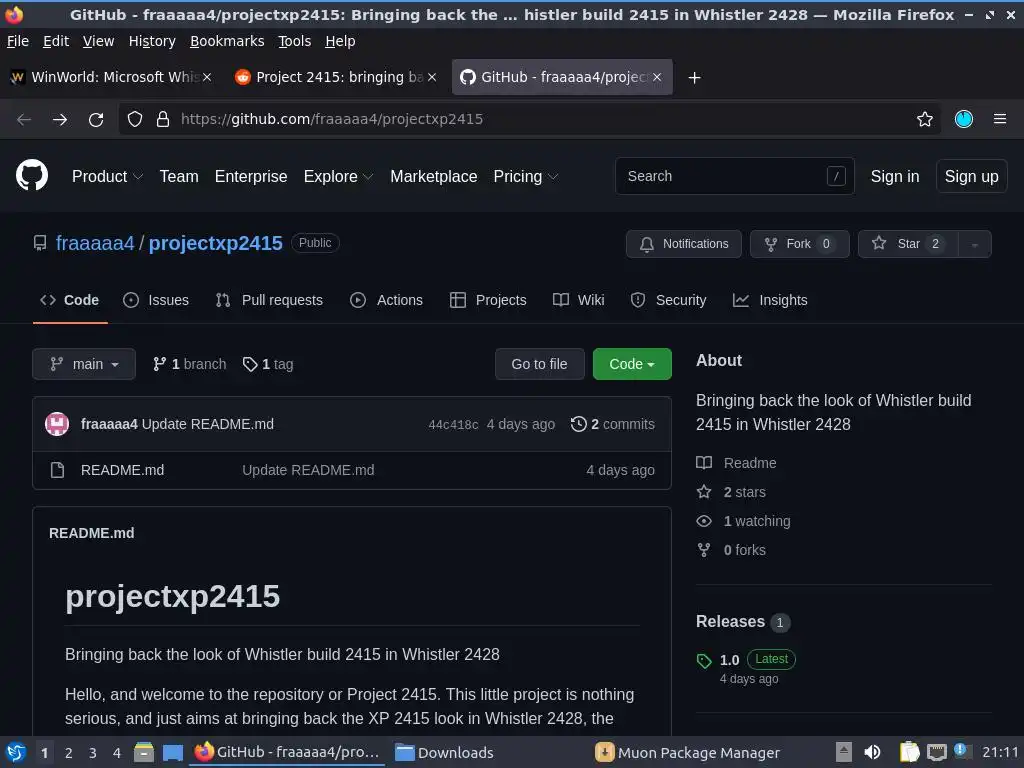Click fraaaaa4 avatar in the commit row
Image resolution: width=1024 pixels, height=768 pixels.
tap(57, 424)
